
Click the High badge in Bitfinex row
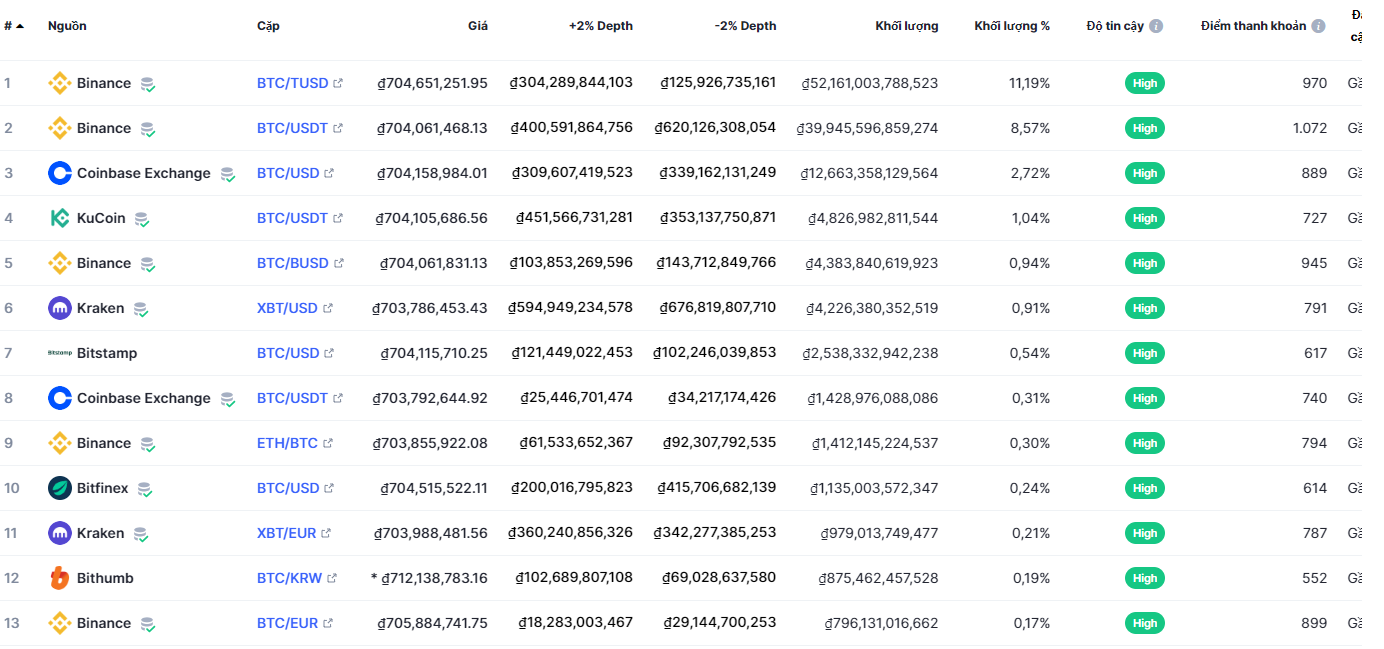1145,488
